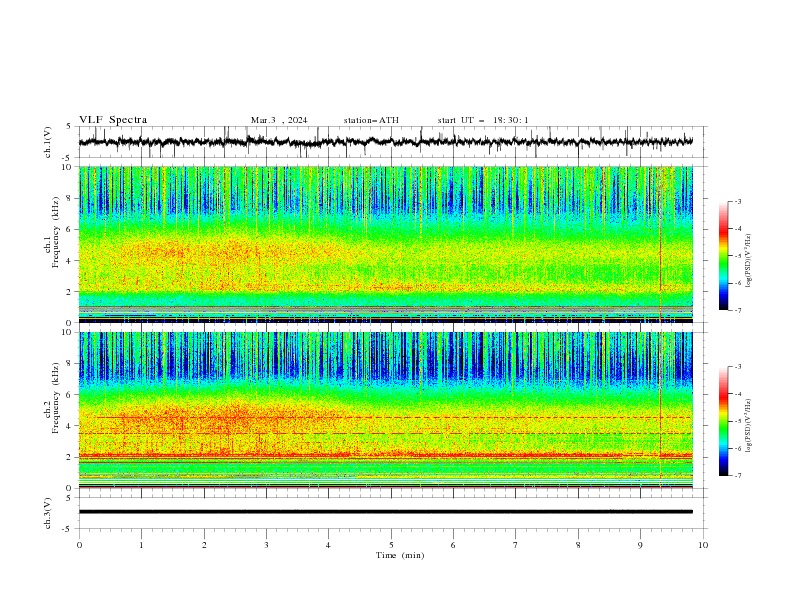
Task: Select the date text "Mar.3 , 2024"
Action: coord(279,120)
